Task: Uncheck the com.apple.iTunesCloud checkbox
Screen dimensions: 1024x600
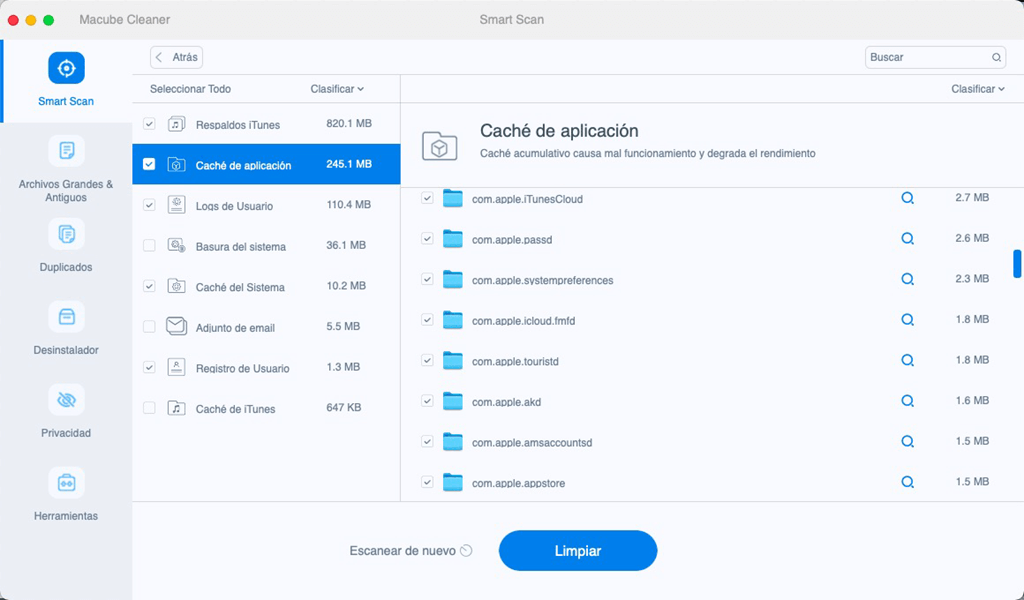Action: (427, 198)
